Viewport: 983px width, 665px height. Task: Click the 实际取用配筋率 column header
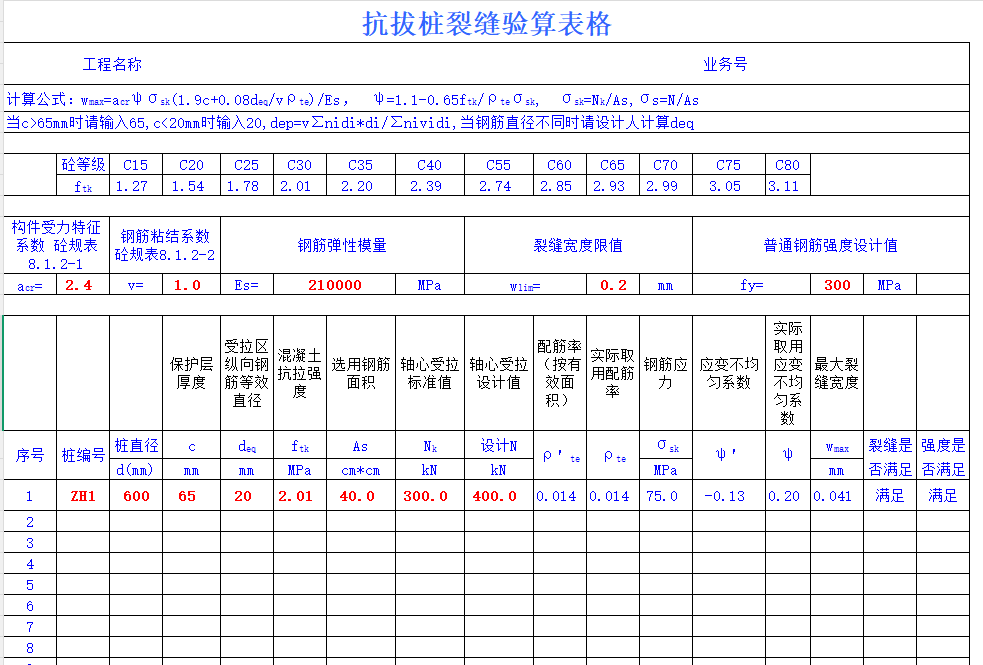[x=612, y=373]
